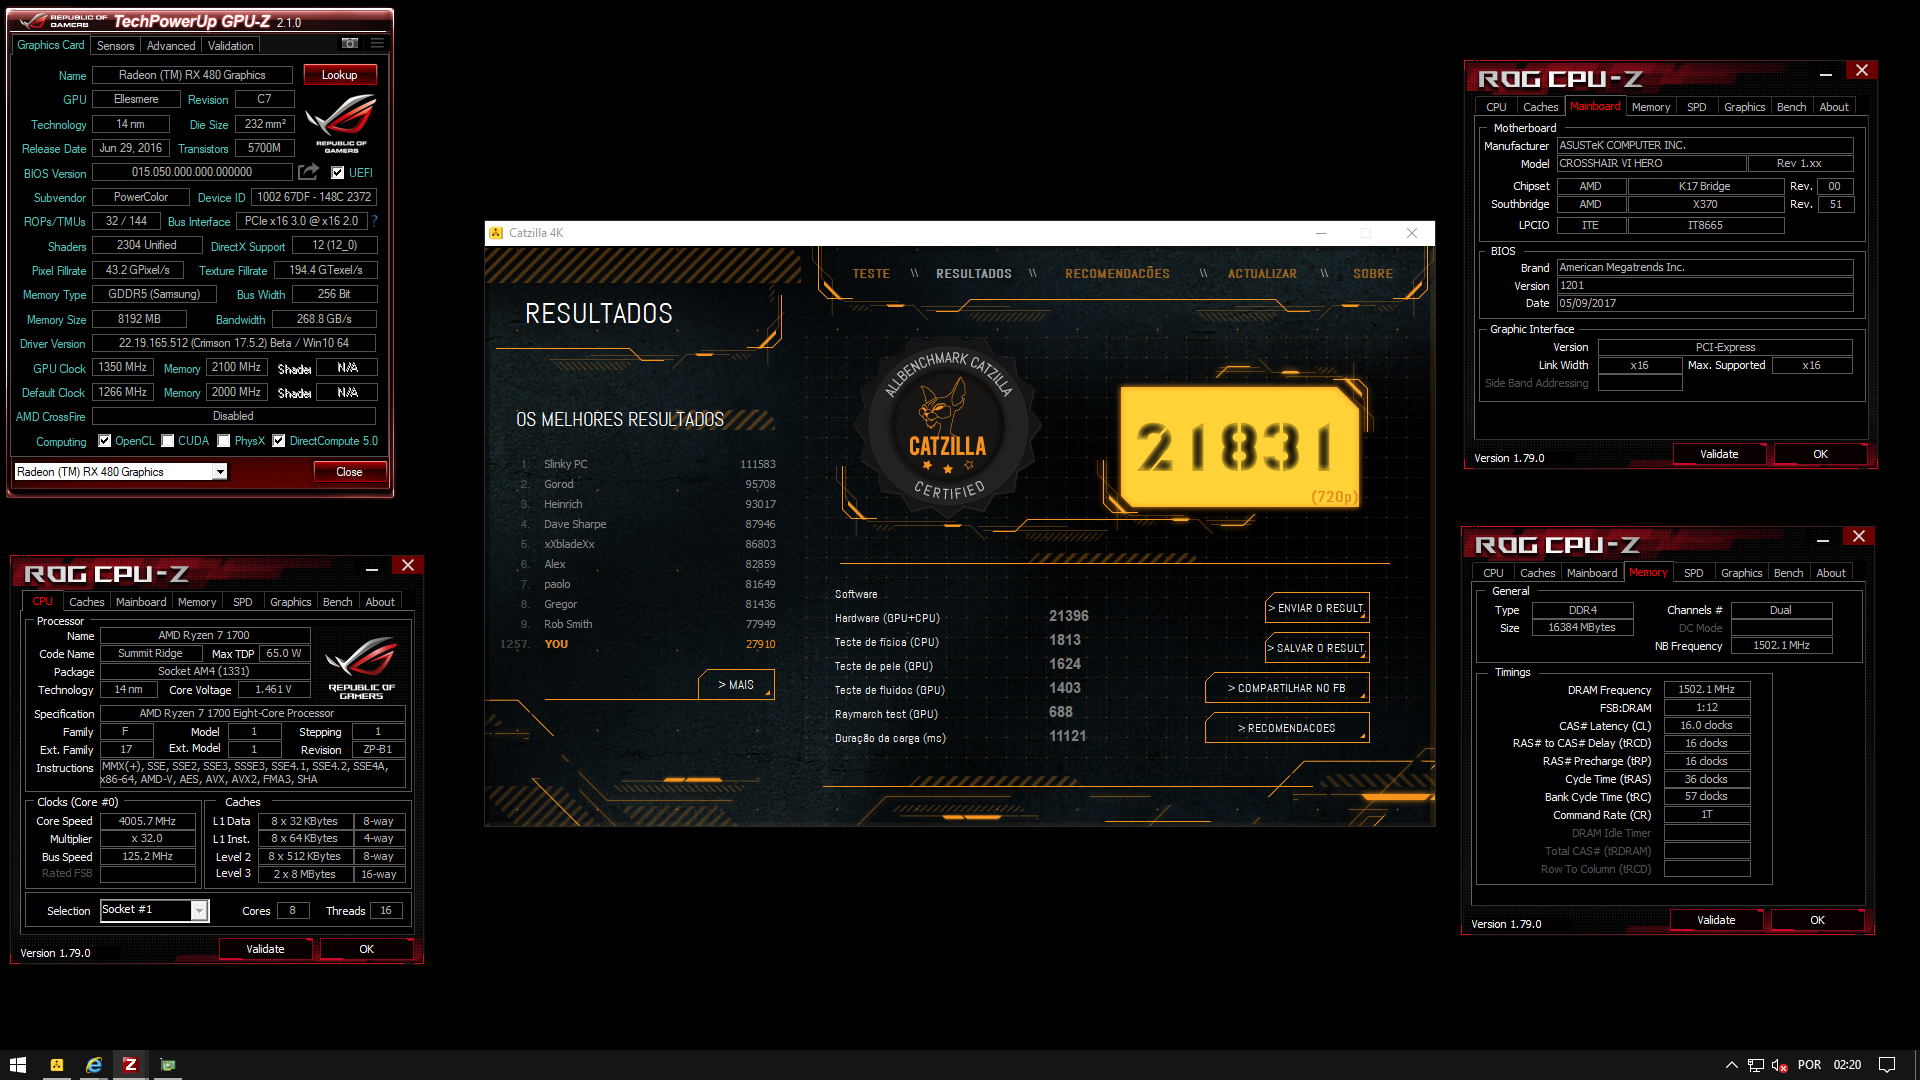
Task: Click the DRAM Frequency value 1502.1 MHz
Action: (x=1706, y=689)
